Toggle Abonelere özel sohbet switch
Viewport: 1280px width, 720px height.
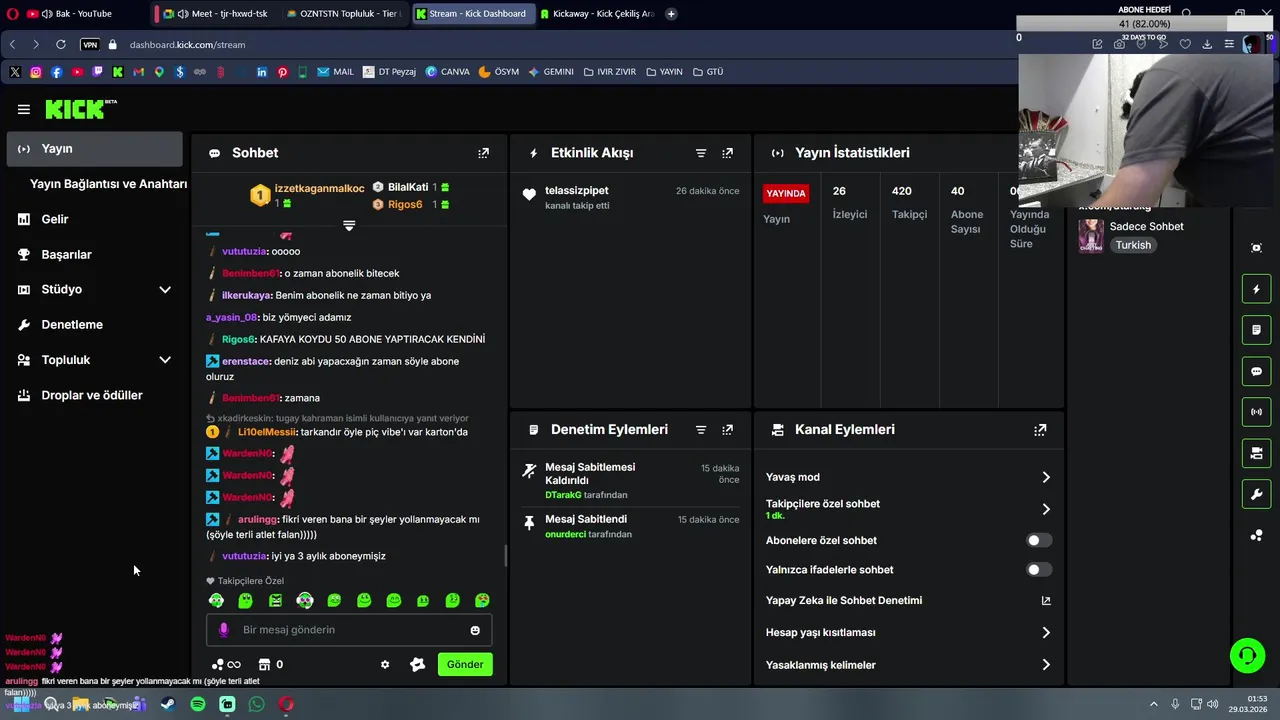coord(1039,541)
